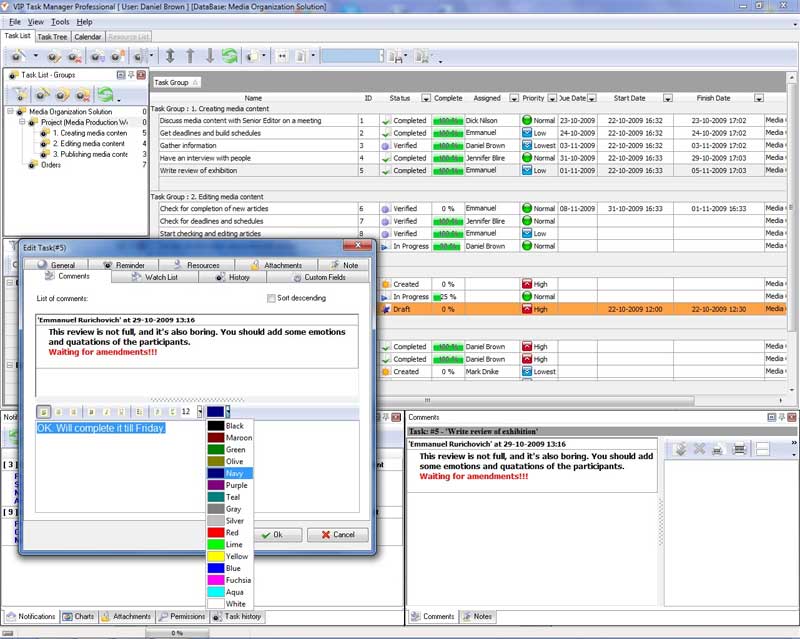The image size is (800, 639).
Task: Open the Status column filter dropdown
Action: [x=426, y=98]
